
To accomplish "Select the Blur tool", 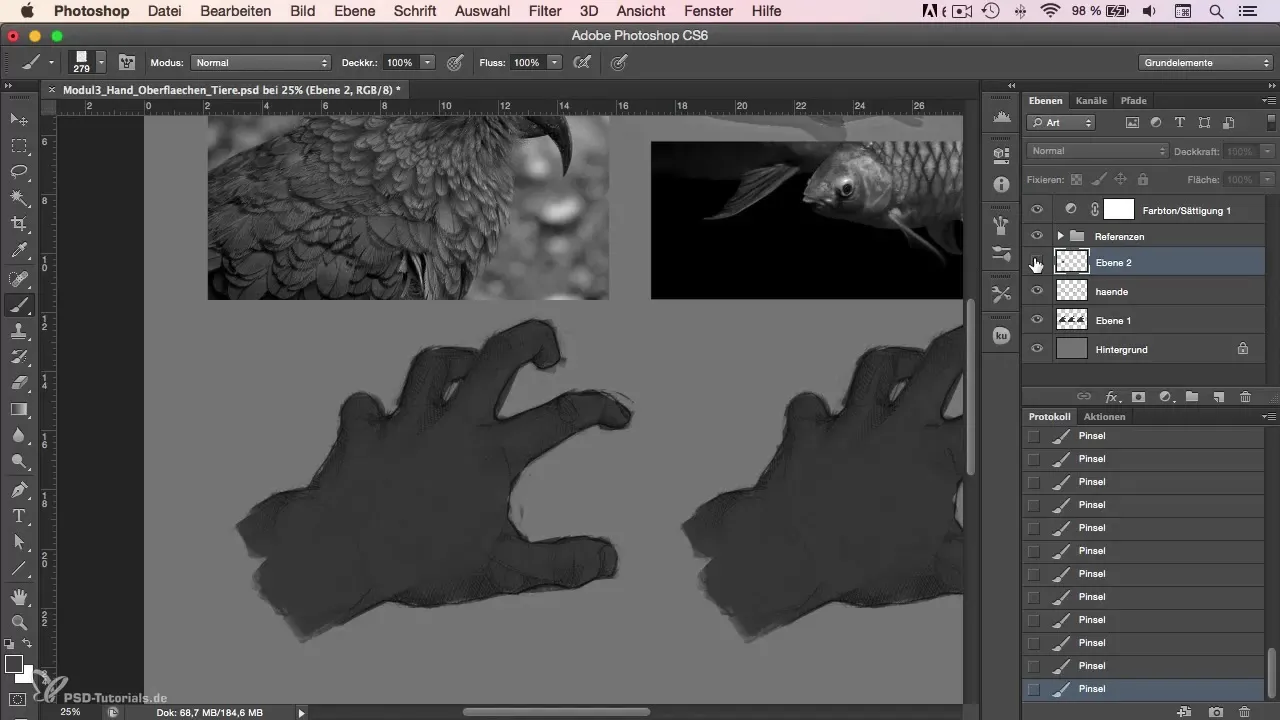I will [x=19, y=436].
